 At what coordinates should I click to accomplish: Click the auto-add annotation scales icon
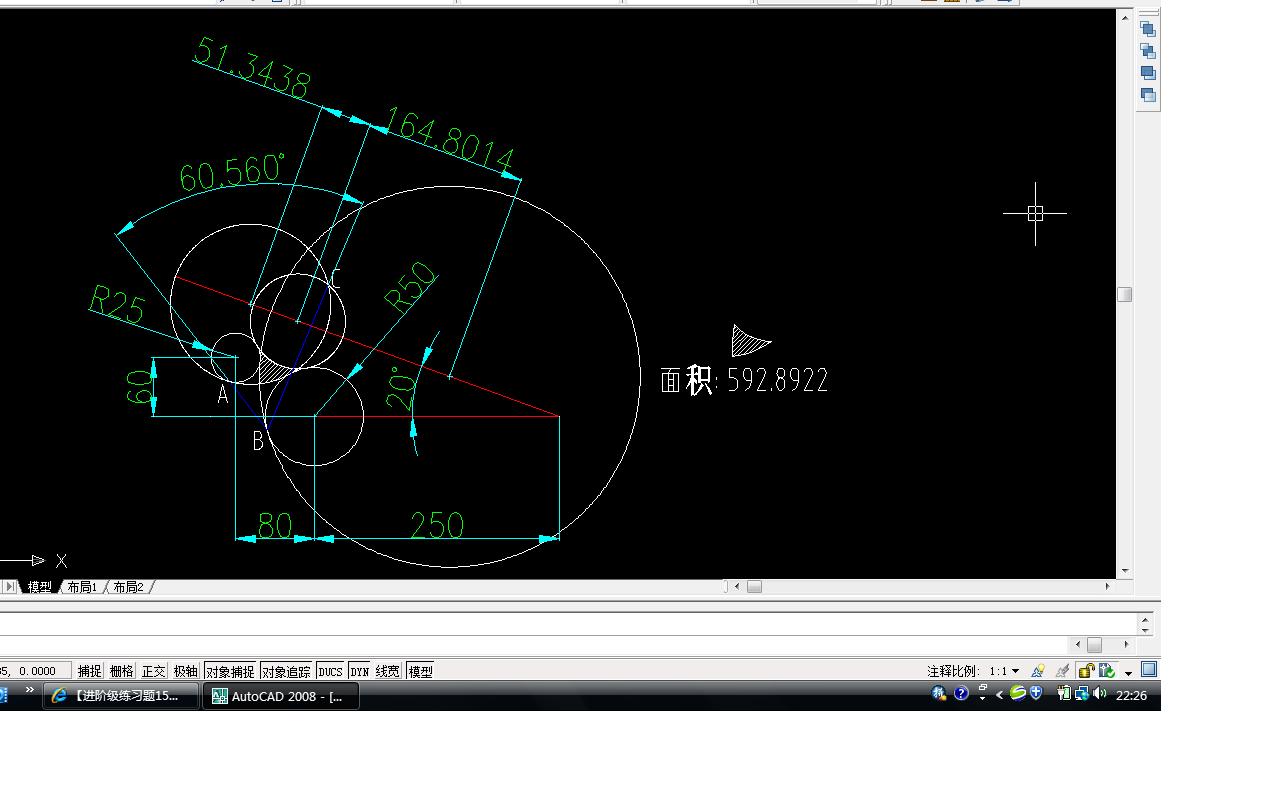(1063, 671)
